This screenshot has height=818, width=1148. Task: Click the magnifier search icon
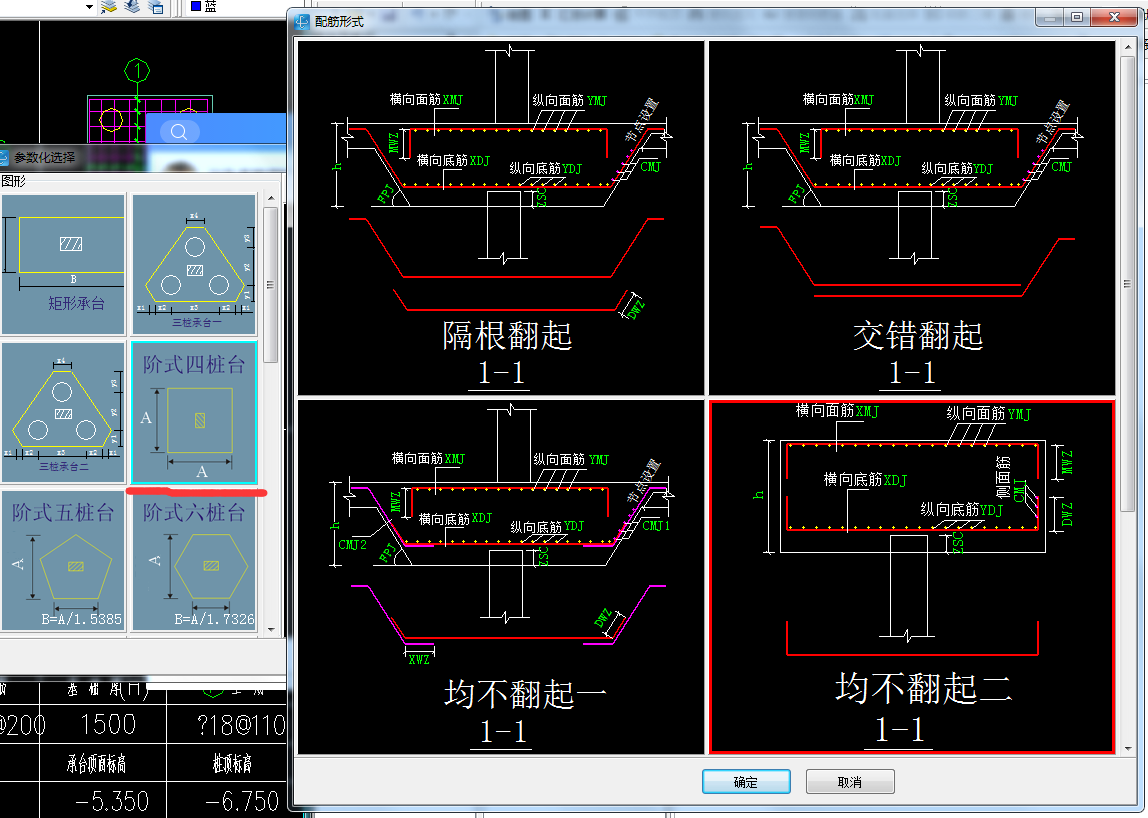coord(179,132)
